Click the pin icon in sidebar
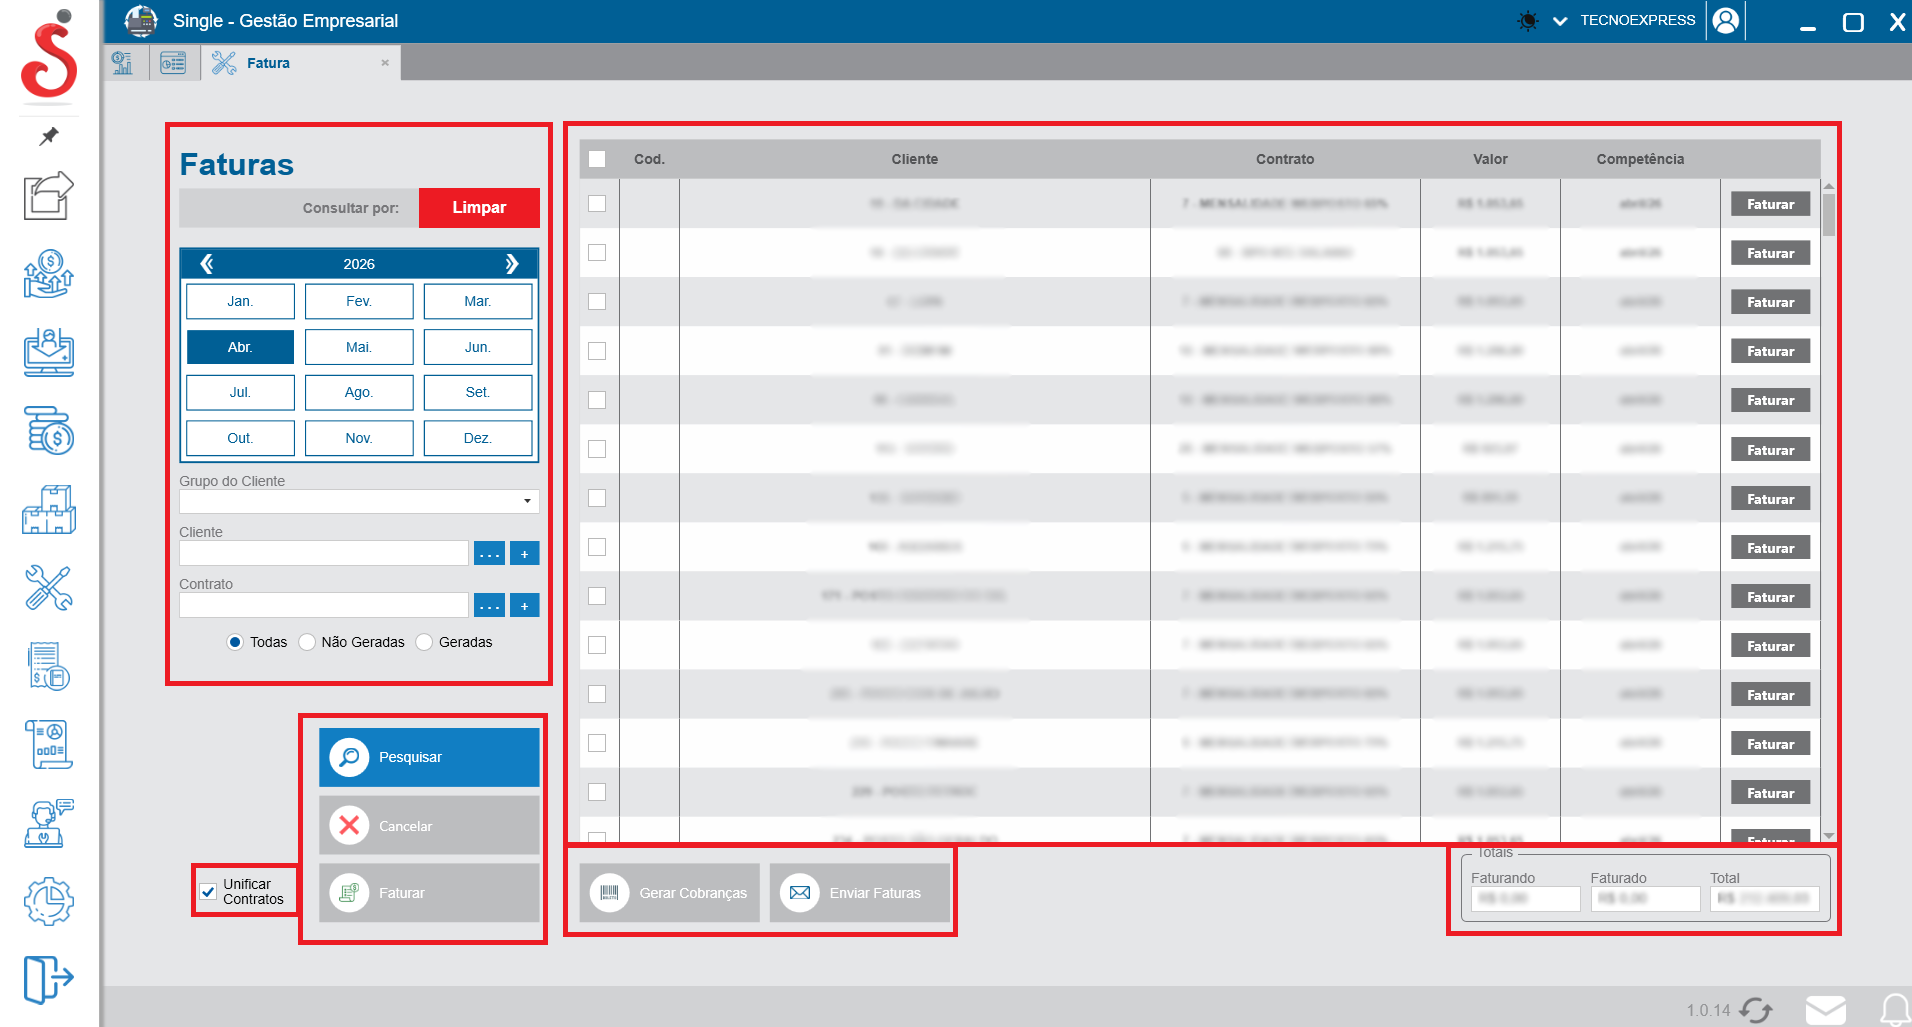Viewport: 1912px width, 1027px height. pyautogui.click(x=49, y=136)
